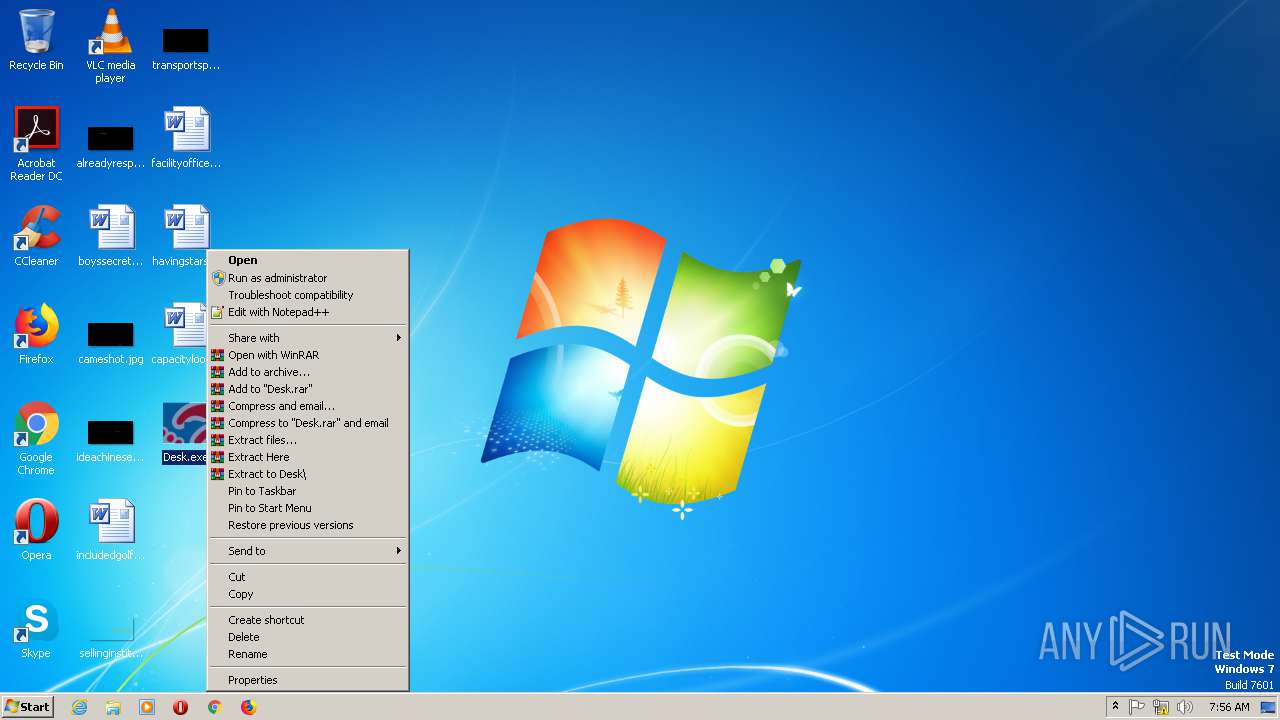Open Internet Explorer from the taskbar

79,707
